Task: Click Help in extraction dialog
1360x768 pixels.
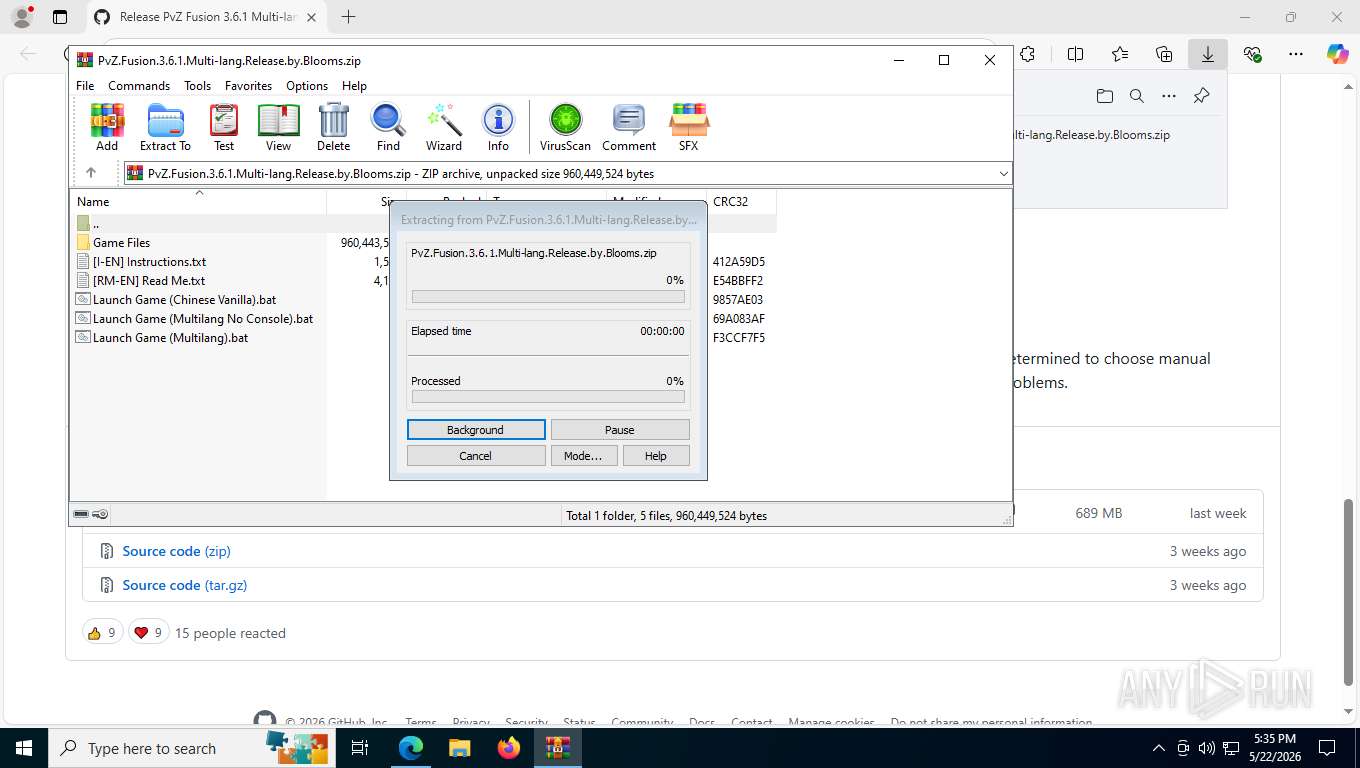Action: [x=656, y=455]
